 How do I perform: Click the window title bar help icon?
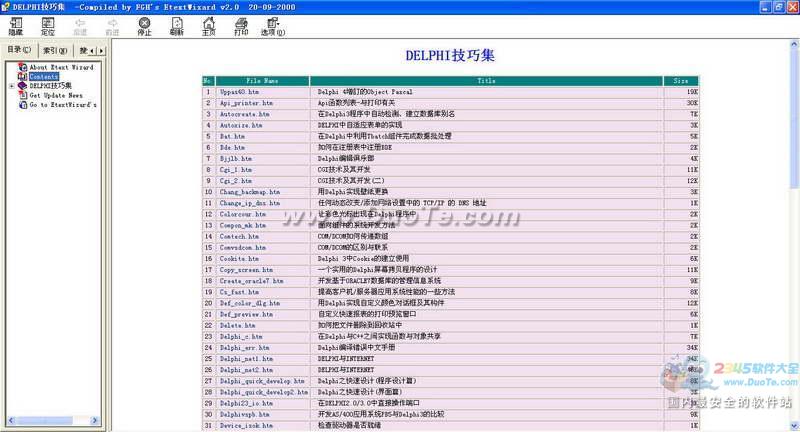5,7
